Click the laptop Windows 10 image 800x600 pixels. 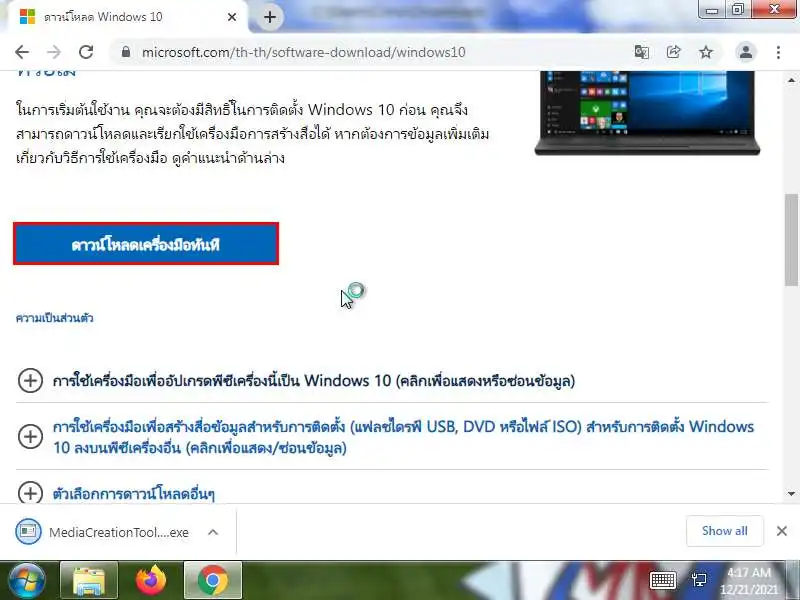pyautogui.click(x=647, y=113)
